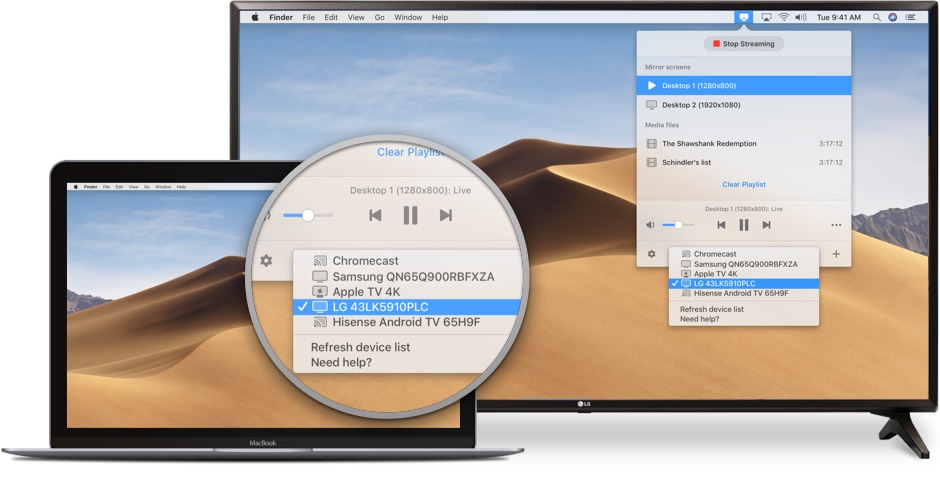Choose Apple TV 4K in TV device dropdown
Screen dimensions: 940x480
[x=743, y=274]
